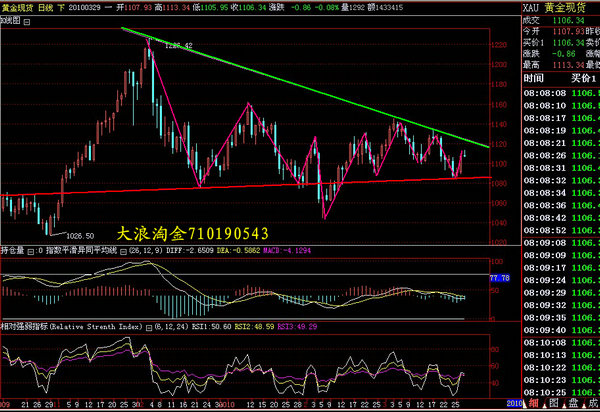Click the DEA:-0.5862 value

click(x=238, y=251)
